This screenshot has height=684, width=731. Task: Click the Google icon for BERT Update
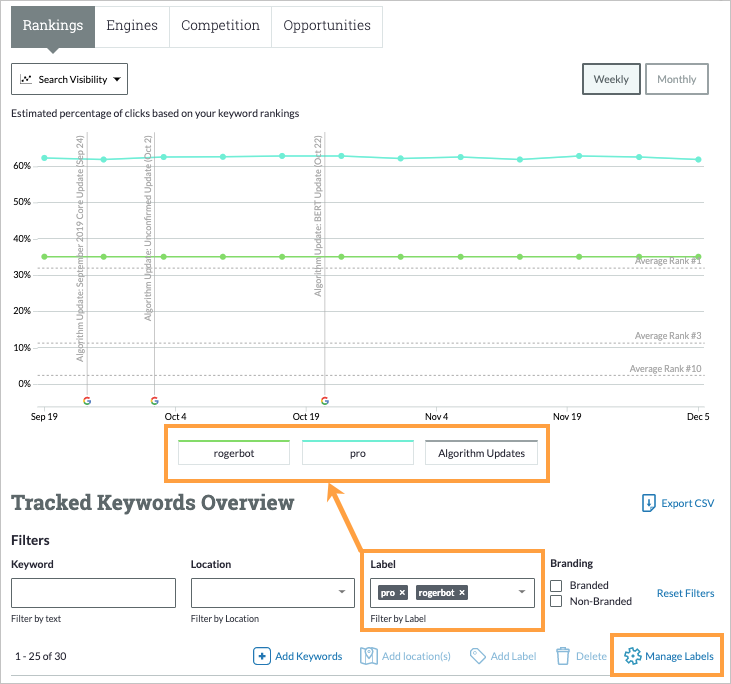point(324,401)
